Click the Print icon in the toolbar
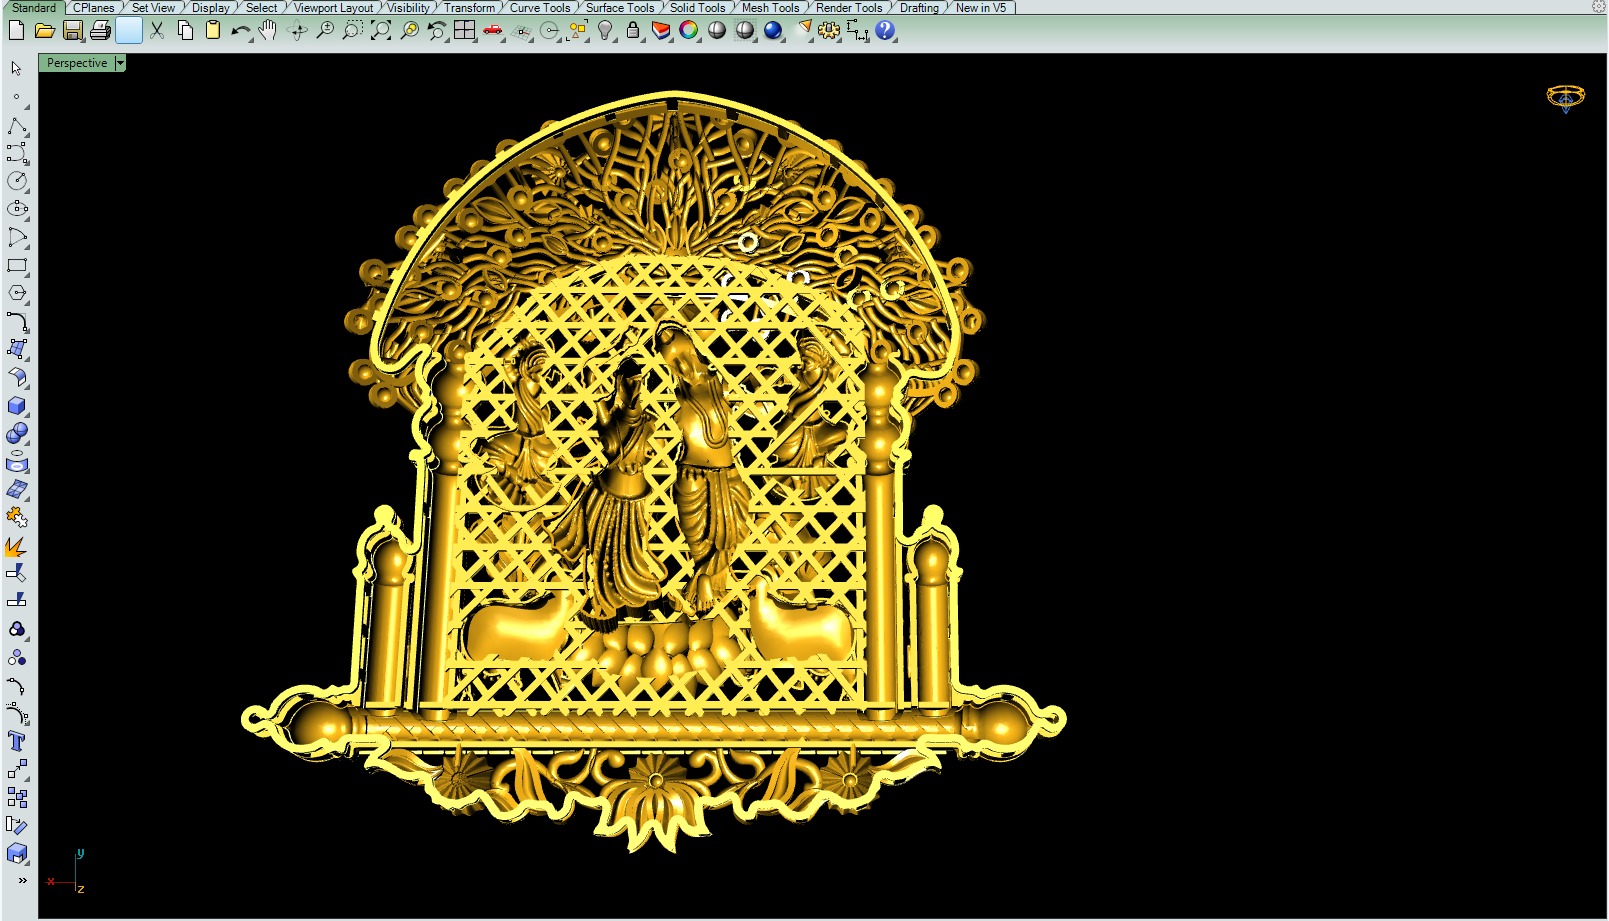The height and width of the screenshot is (921, 1609). tap(100, 31)
